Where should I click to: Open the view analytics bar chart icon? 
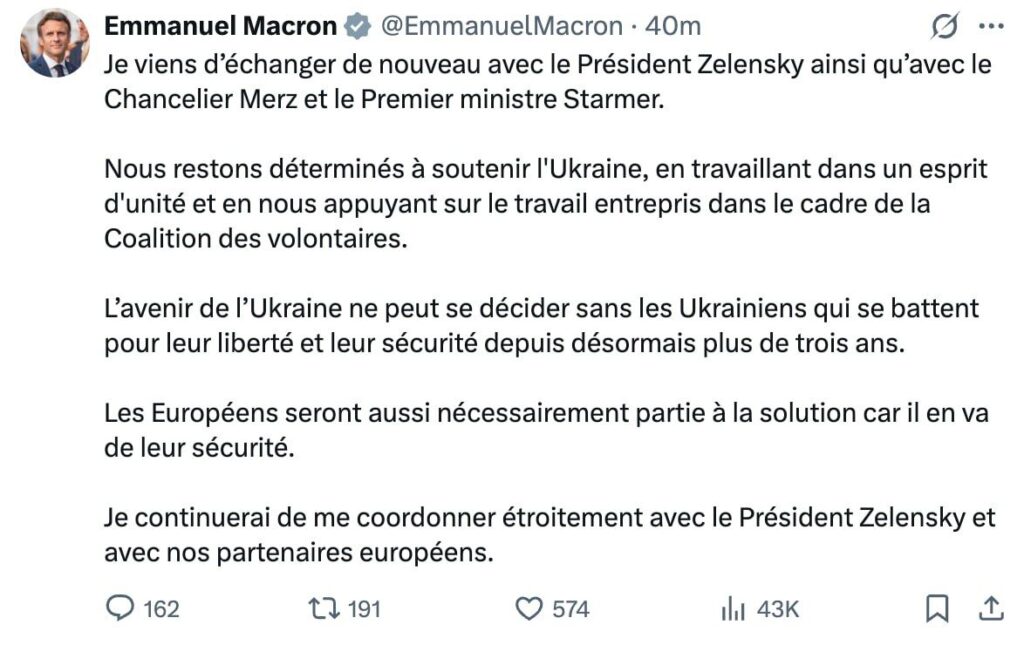[734, 608]
